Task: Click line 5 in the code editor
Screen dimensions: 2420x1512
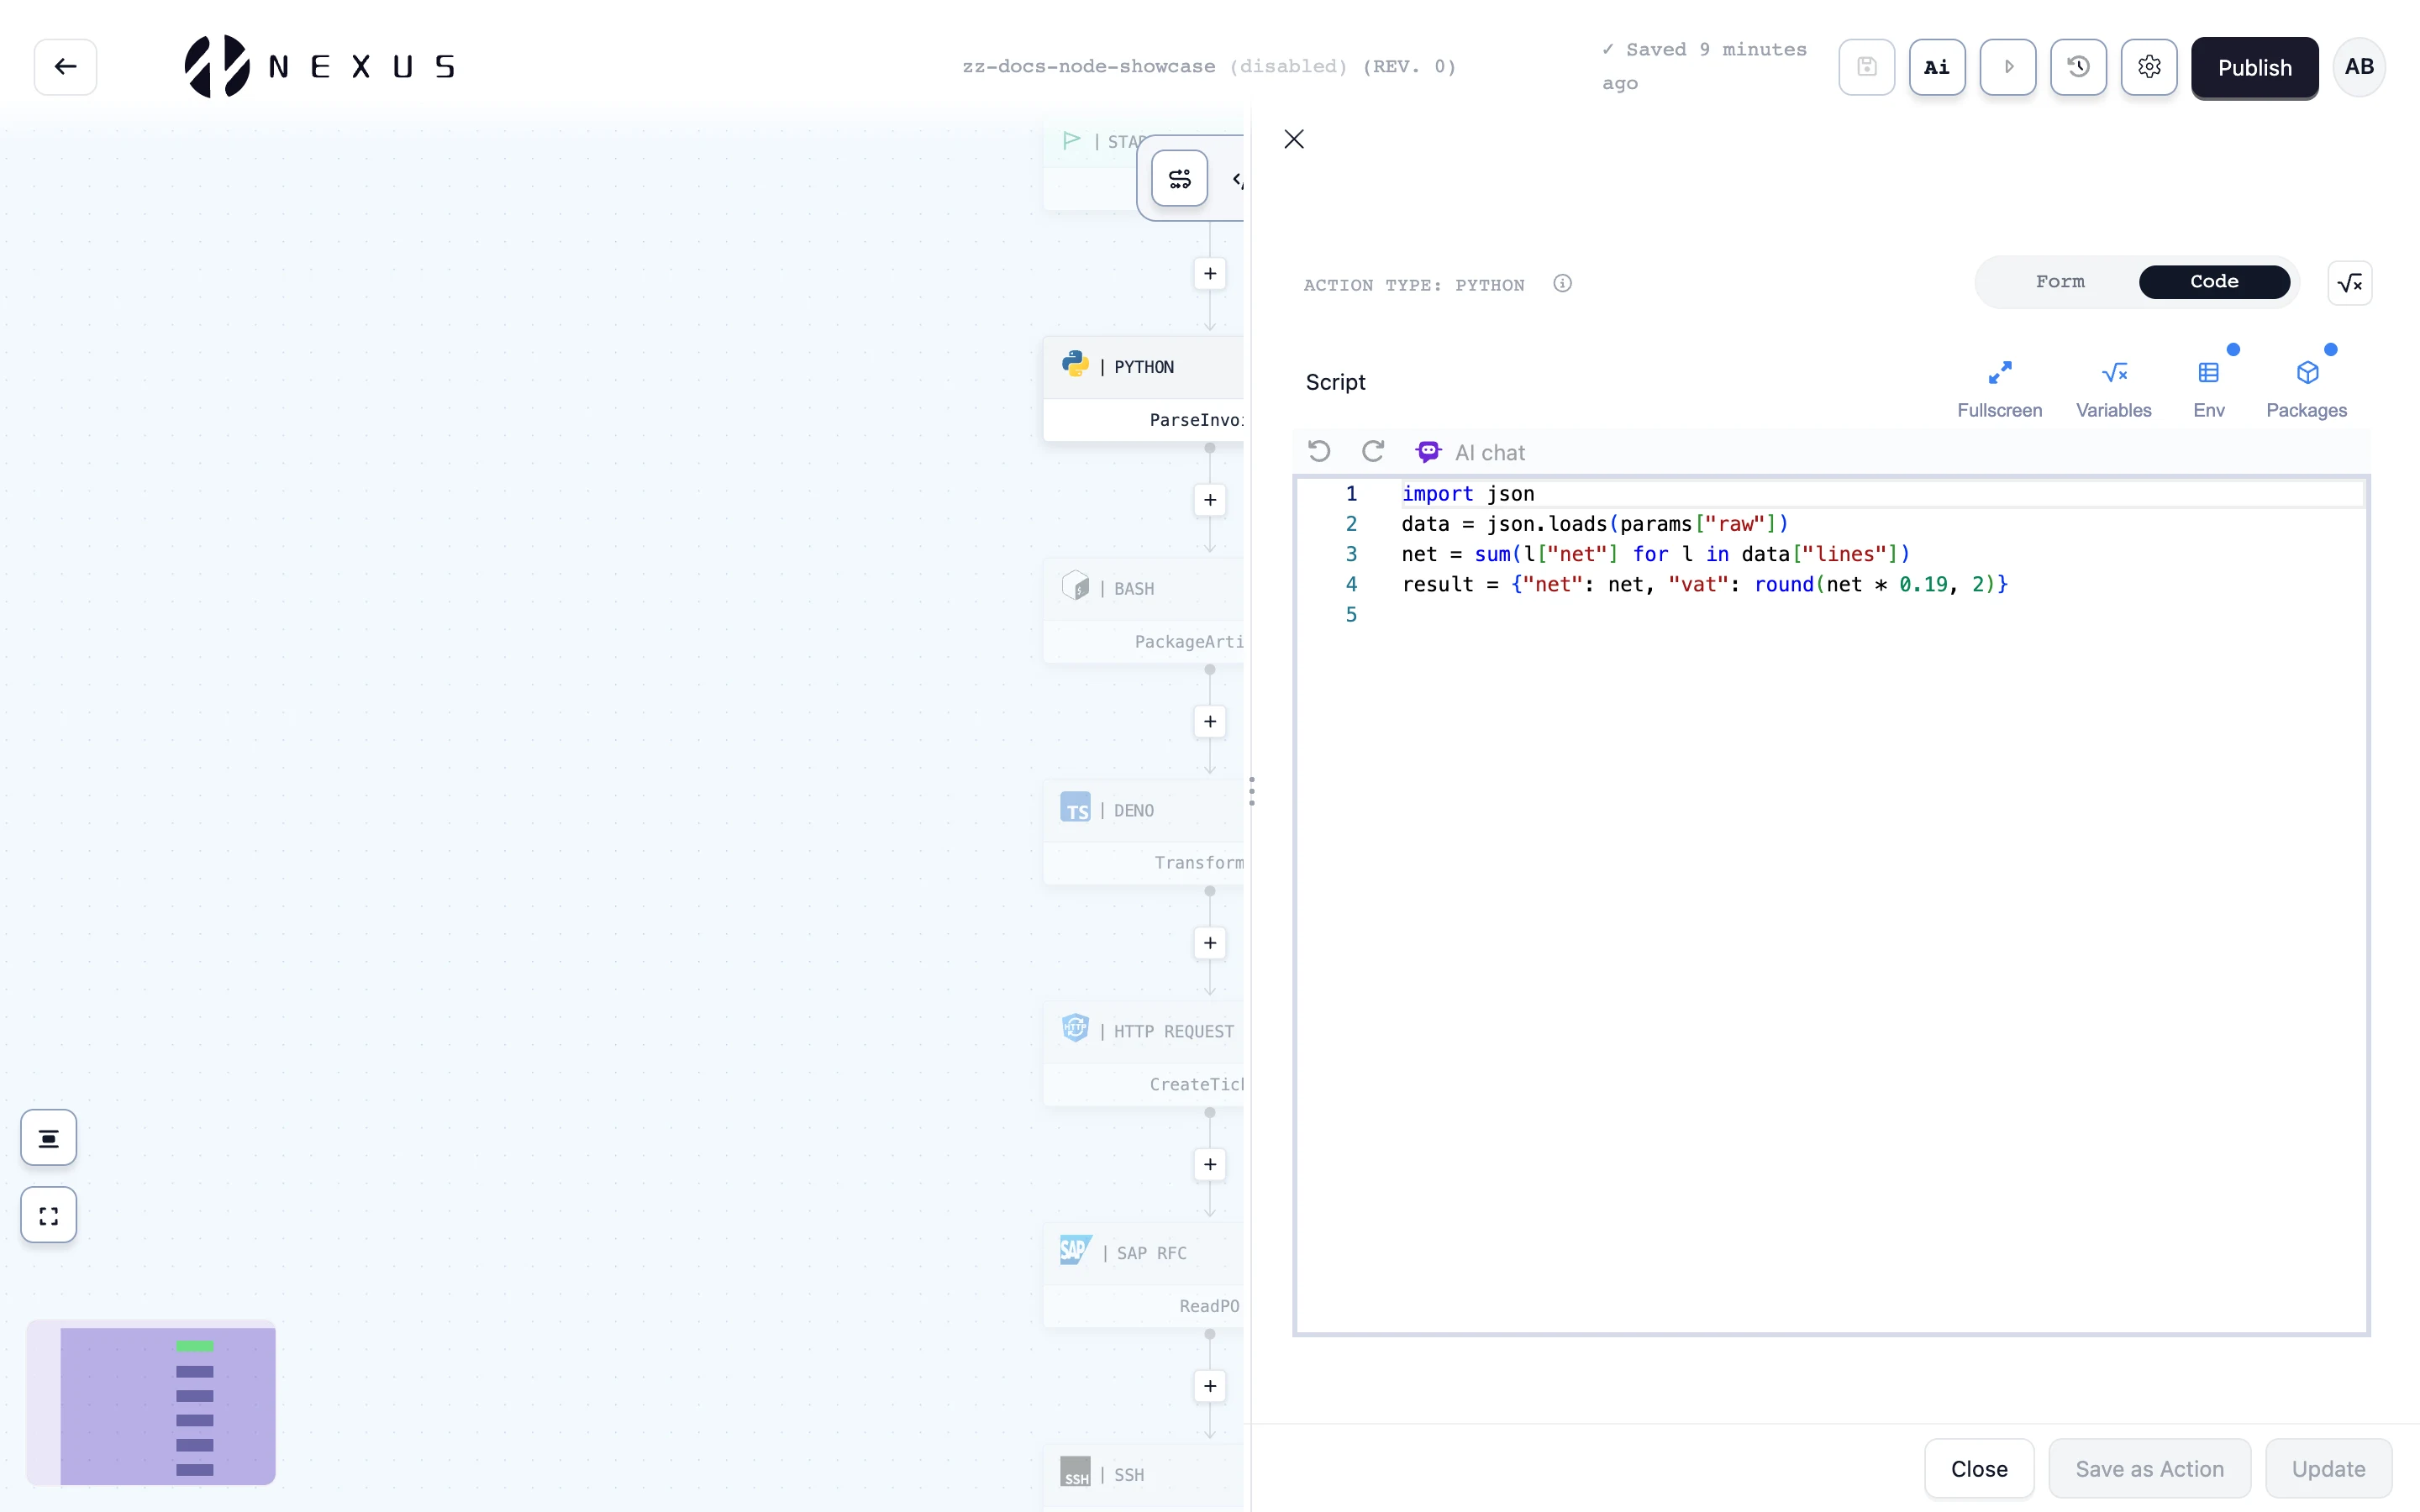Action: [1830, 615]
